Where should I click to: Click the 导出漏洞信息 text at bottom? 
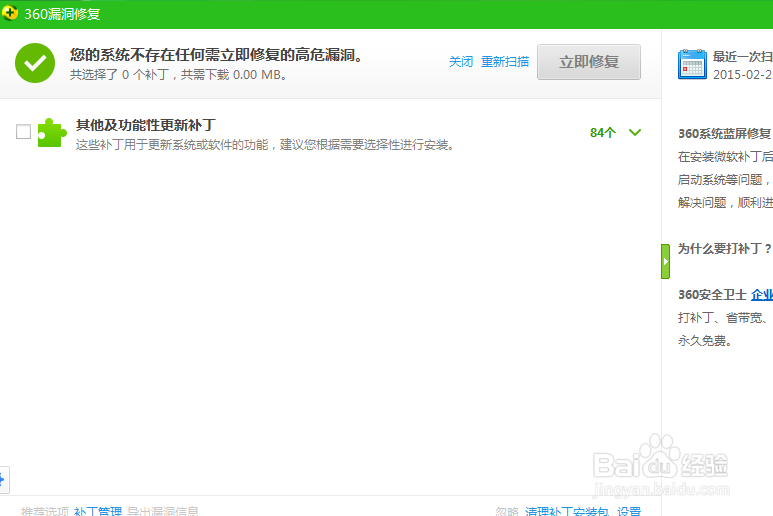[x=163, y=511]
